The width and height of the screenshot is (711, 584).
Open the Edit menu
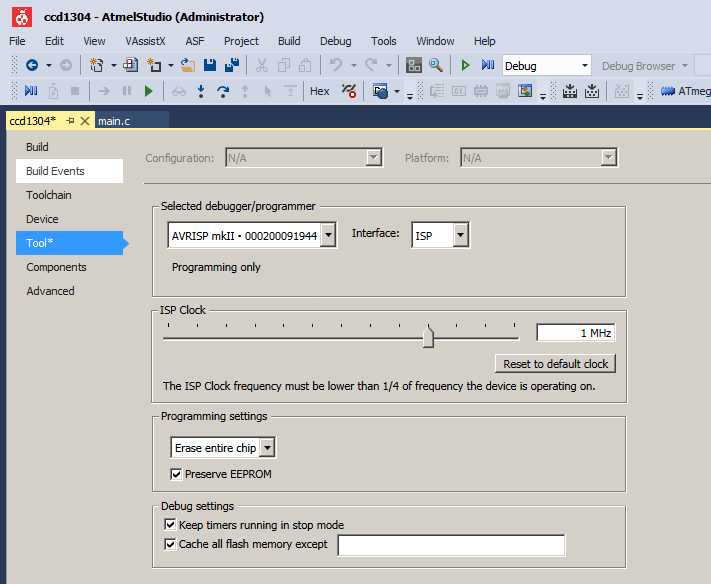54,41
